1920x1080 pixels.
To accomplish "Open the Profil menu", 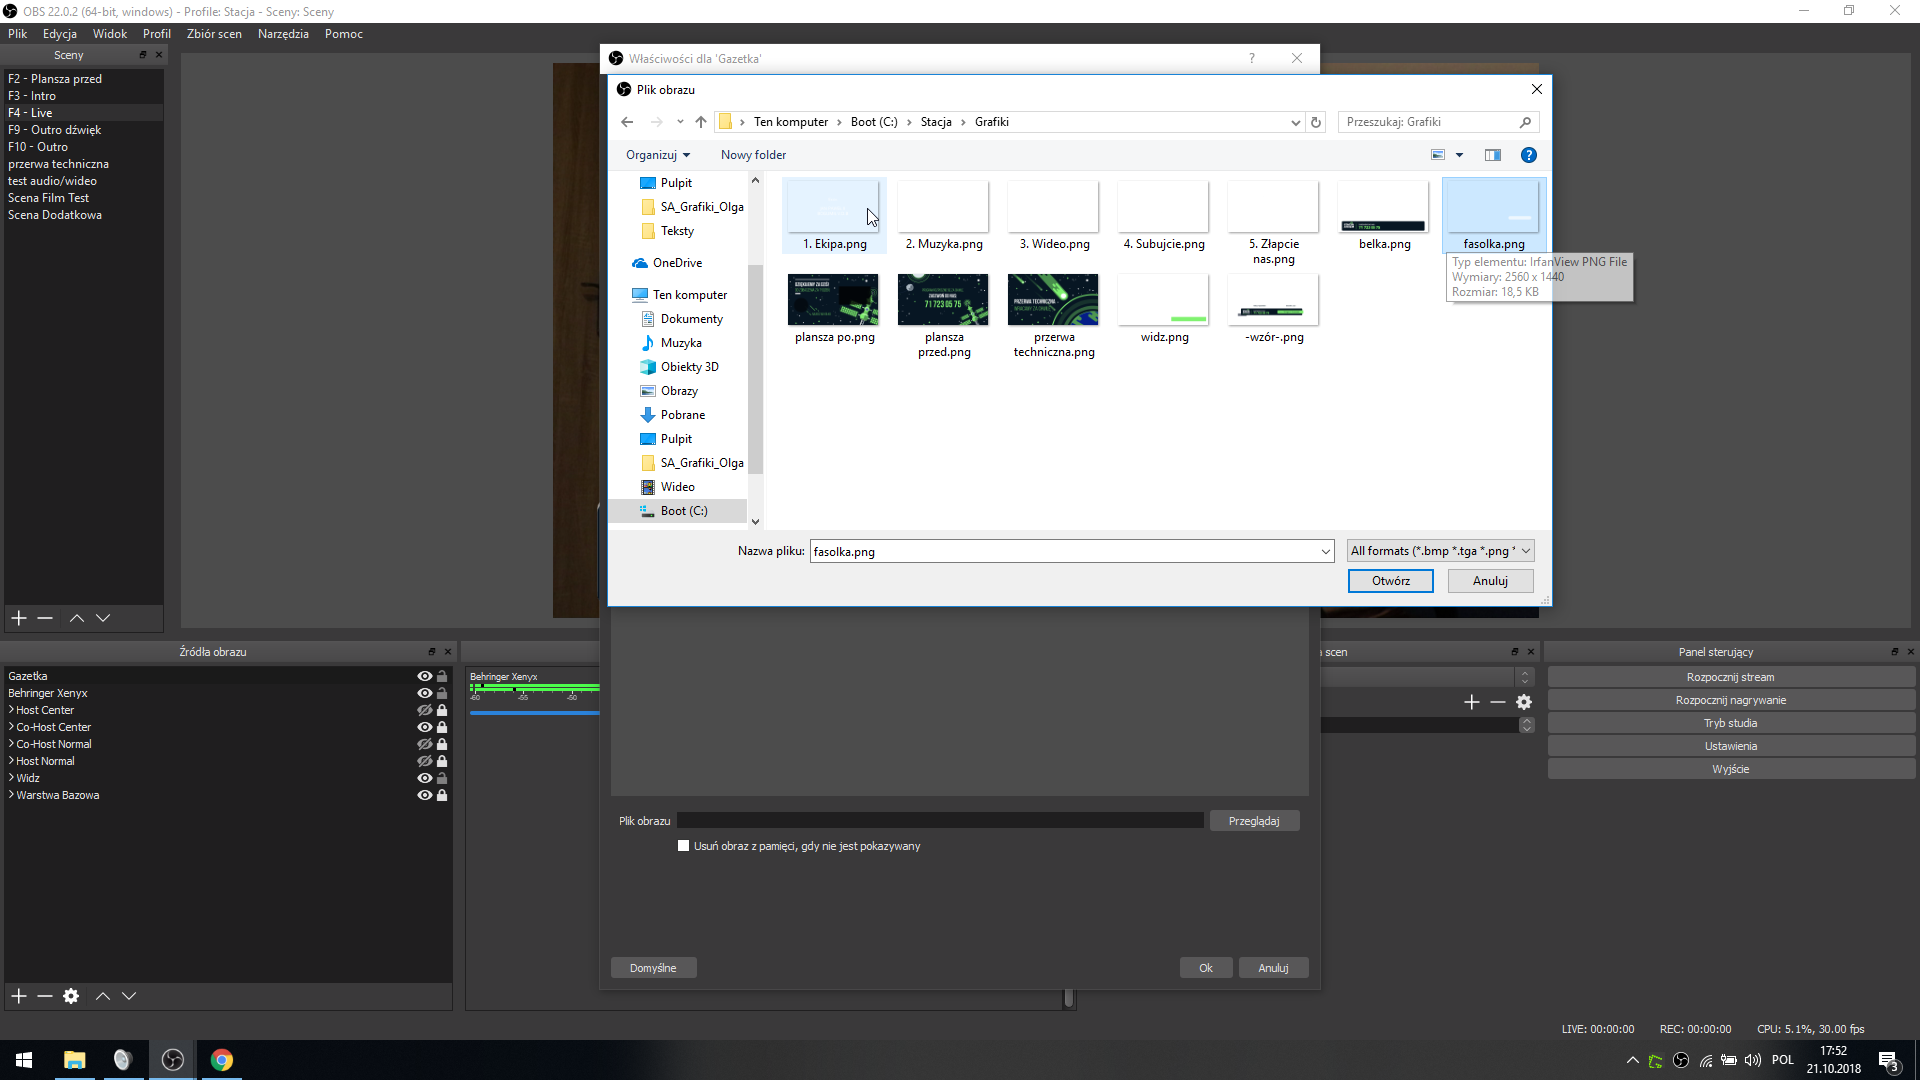I will tap(156, 34).
